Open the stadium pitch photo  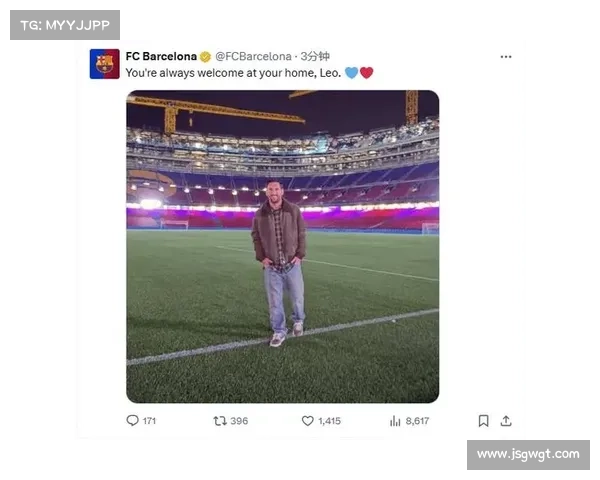[x=282, y=246]
